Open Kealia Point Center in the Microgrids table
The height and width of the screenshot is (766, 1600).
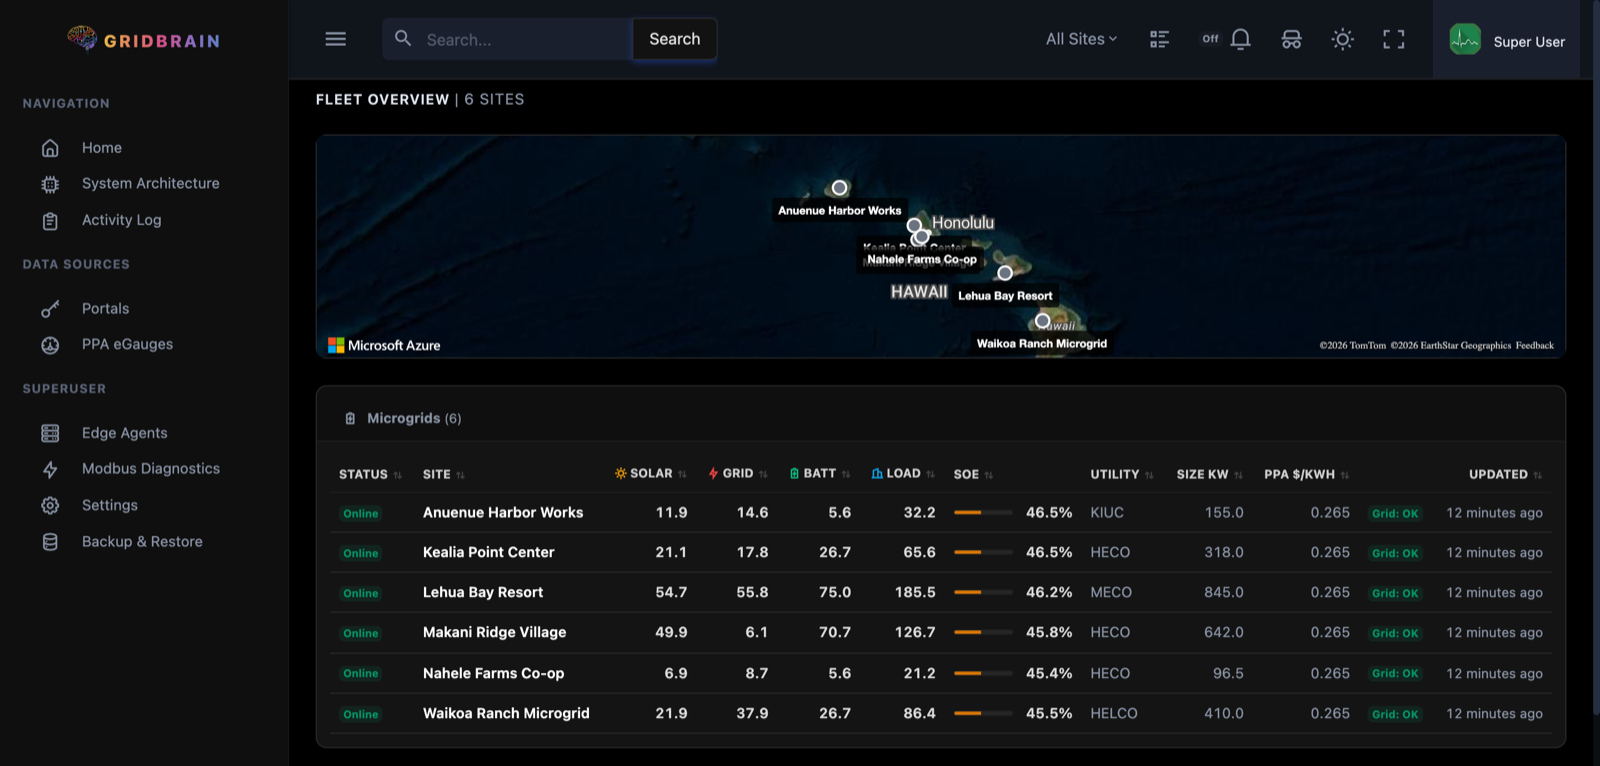(488, 552)
